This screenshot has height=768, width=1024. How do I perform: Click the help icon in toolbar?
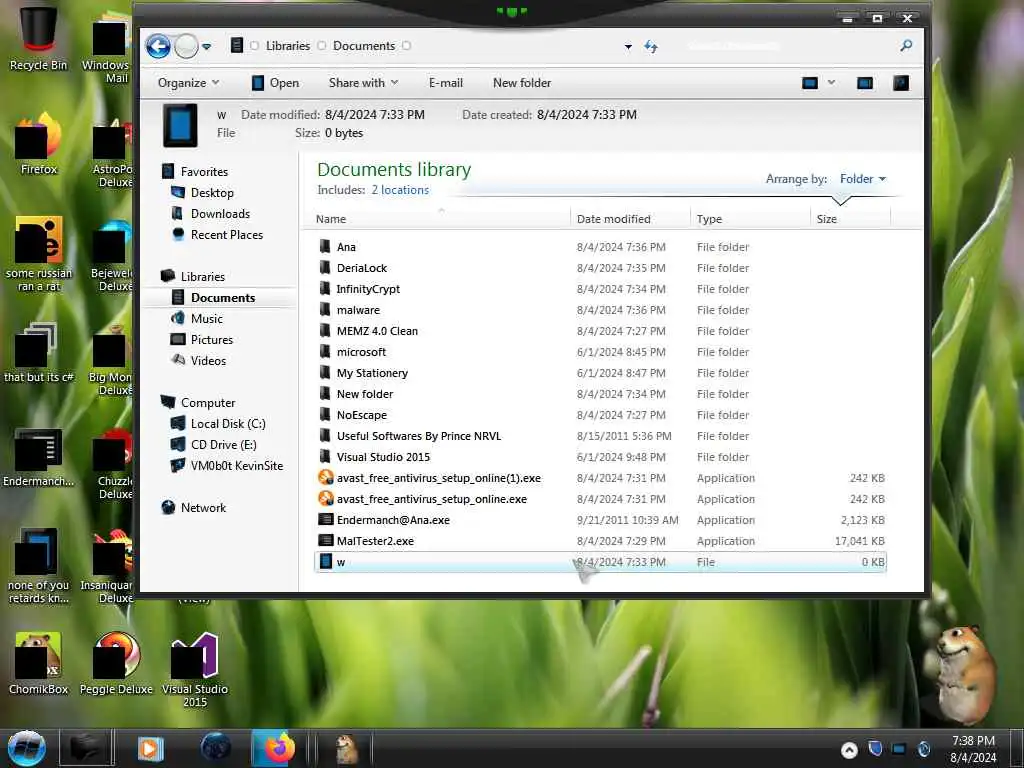click(901, 83)
